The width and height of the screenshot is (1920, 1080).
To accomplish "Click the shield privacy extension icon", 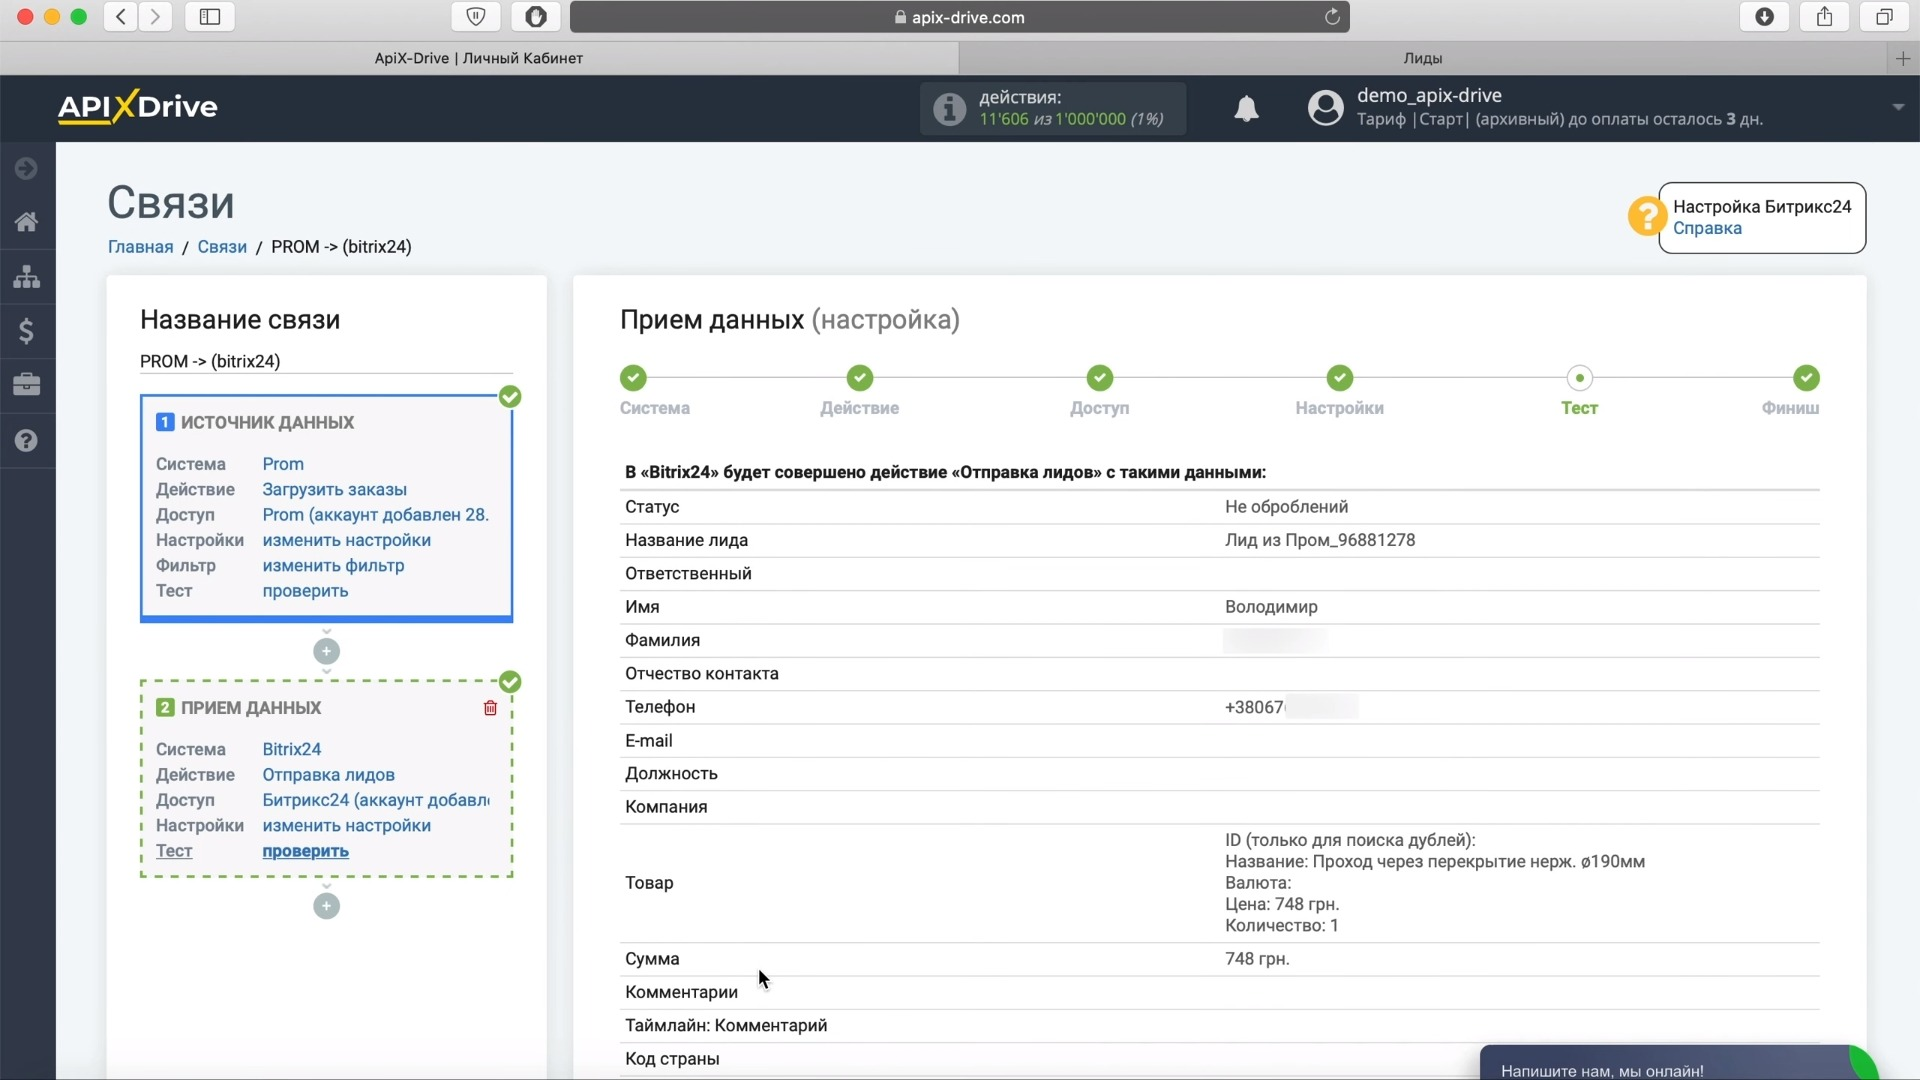I will [x=476, y=17].
